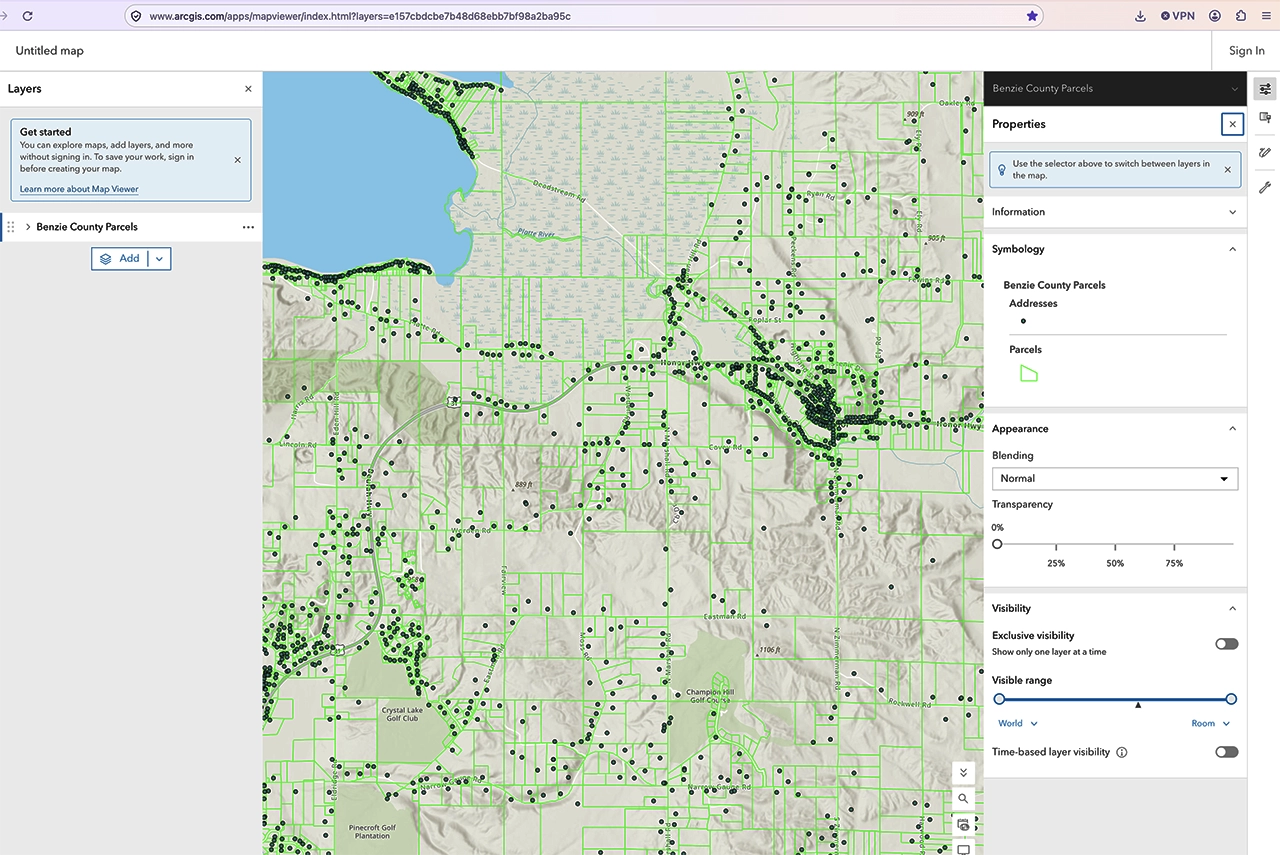The width and height of the screenshot is (1280, 855).
Task: Click the info icon beside Time-based layer visibility
Action: (x=1122, y=752)
